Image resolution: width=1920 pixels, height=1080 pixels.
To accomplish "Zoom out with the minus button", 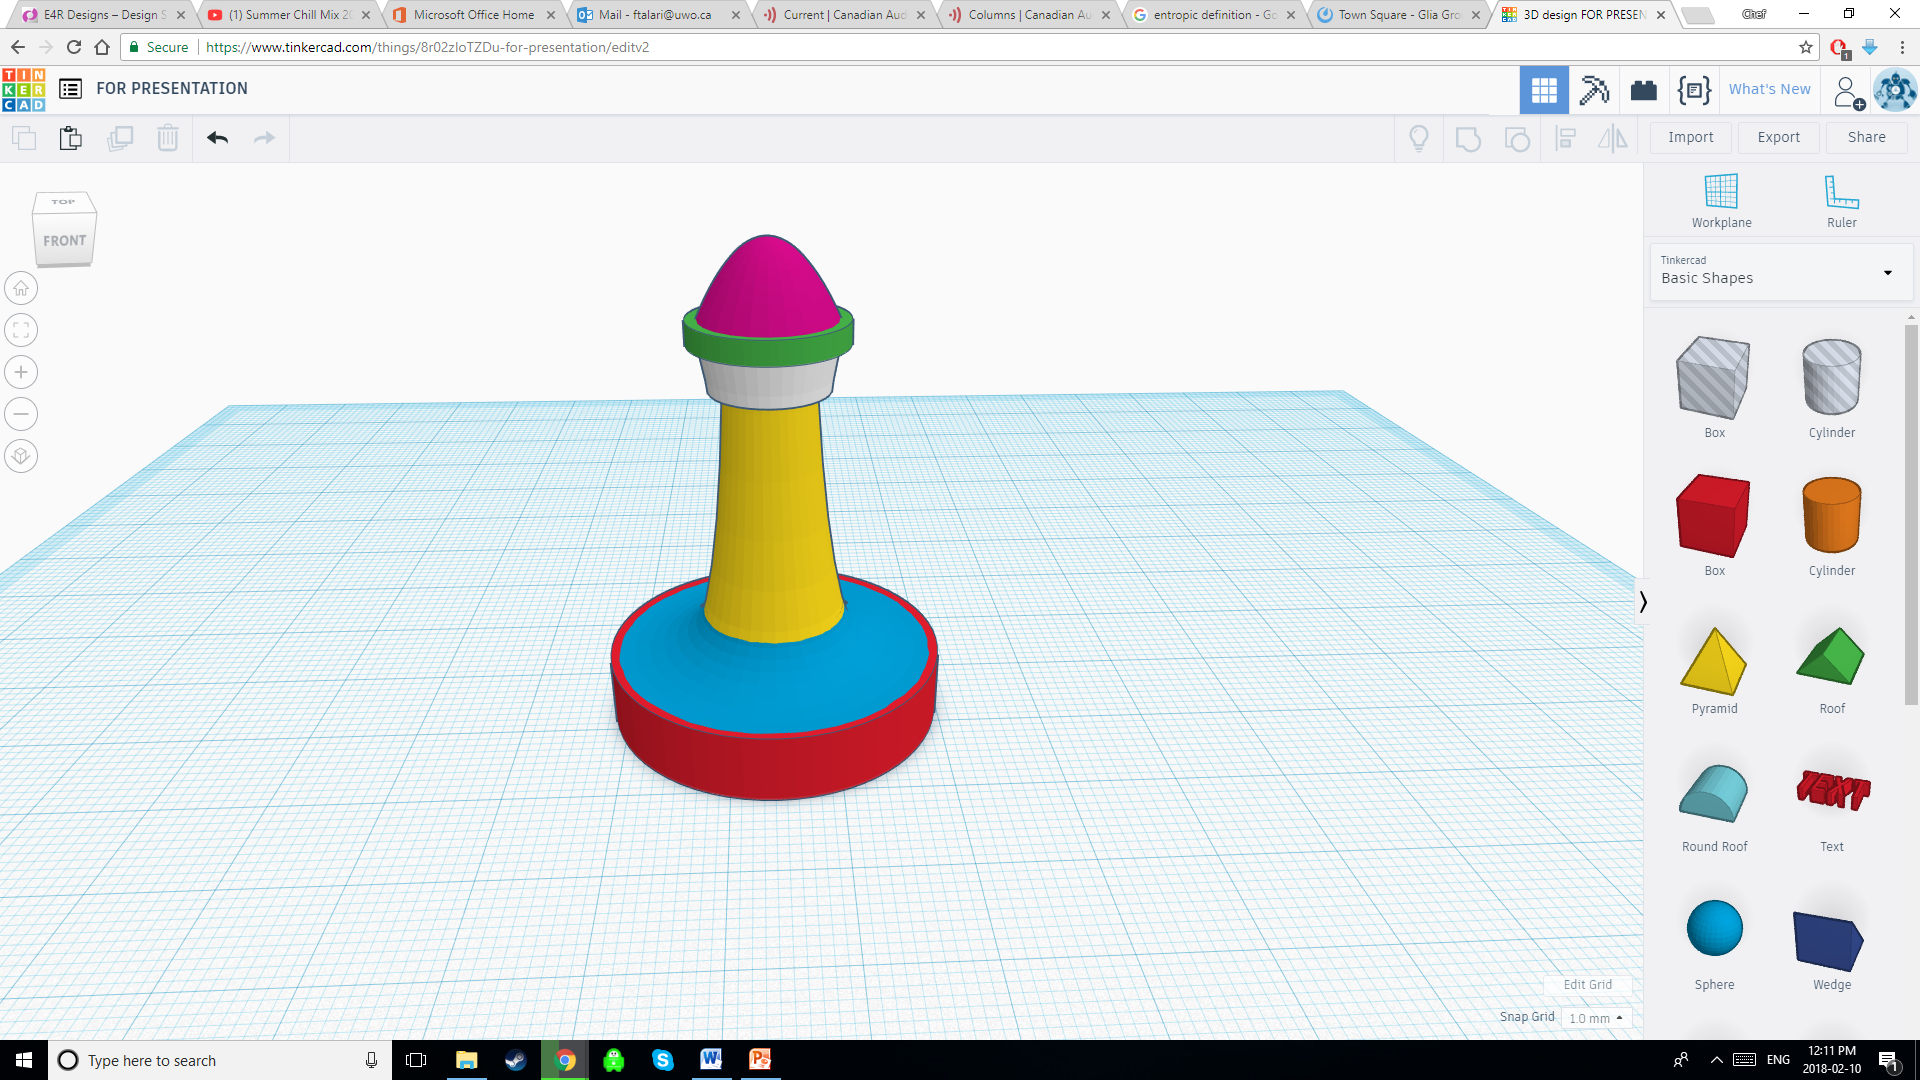I will (21, 414).
